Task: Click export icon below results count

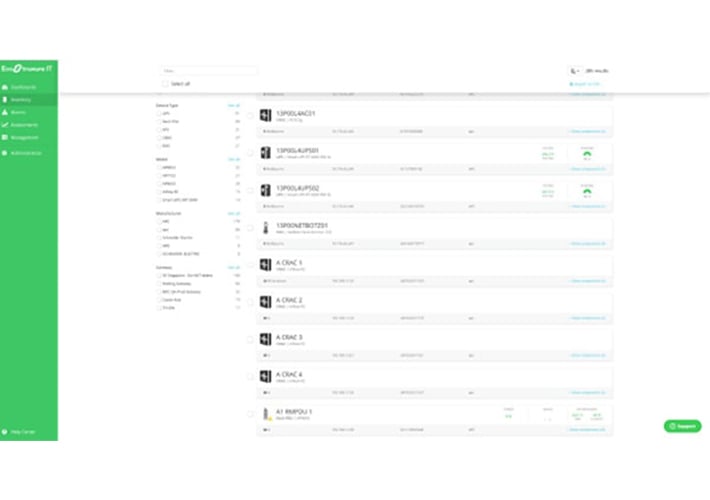Action: (x=571, y=84)
